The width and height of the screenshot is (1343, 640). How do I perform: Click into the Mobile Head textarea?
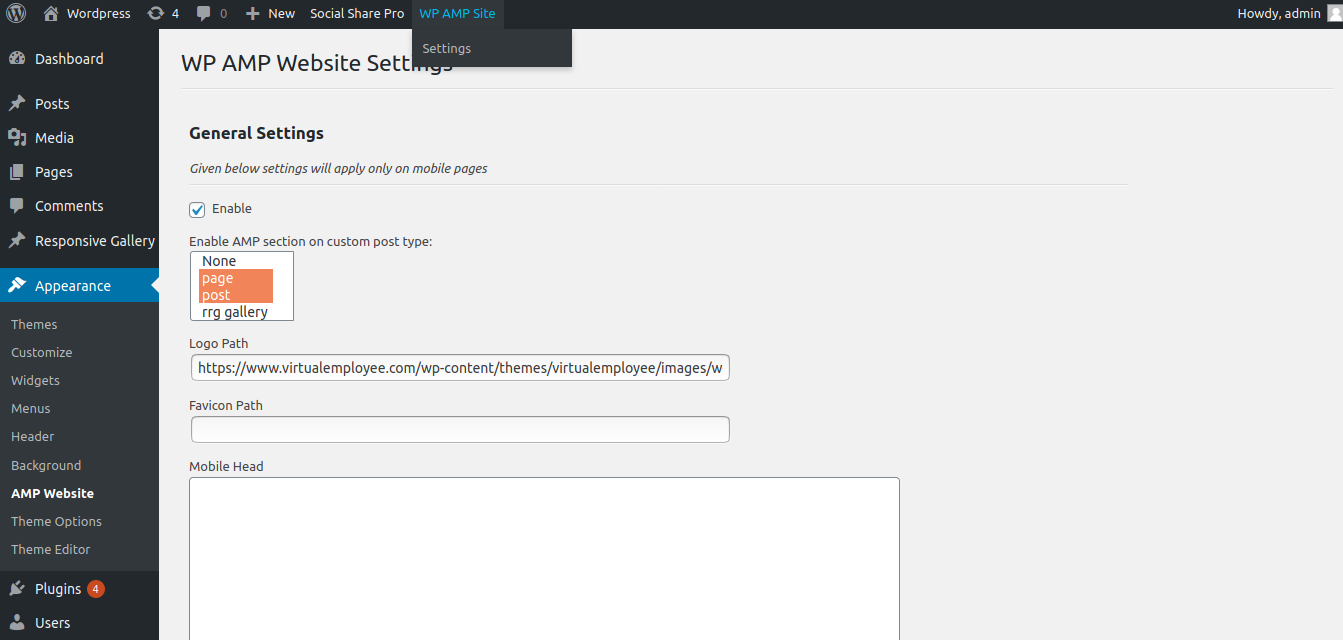[x=544, y=558]
